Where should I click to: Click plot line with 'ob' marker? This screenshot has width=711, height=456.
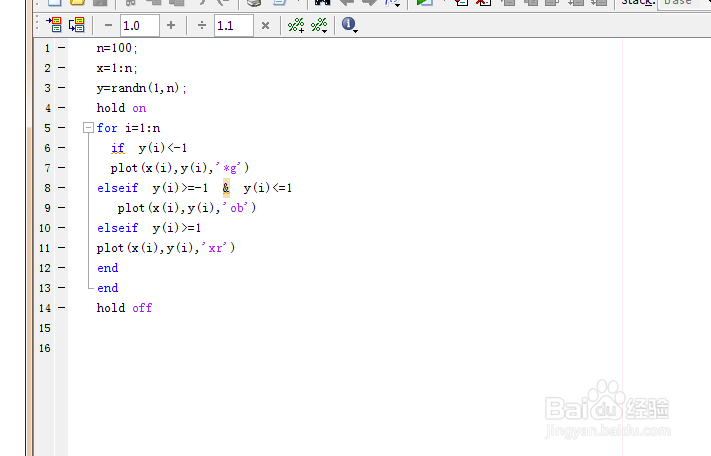pos(187,208)
